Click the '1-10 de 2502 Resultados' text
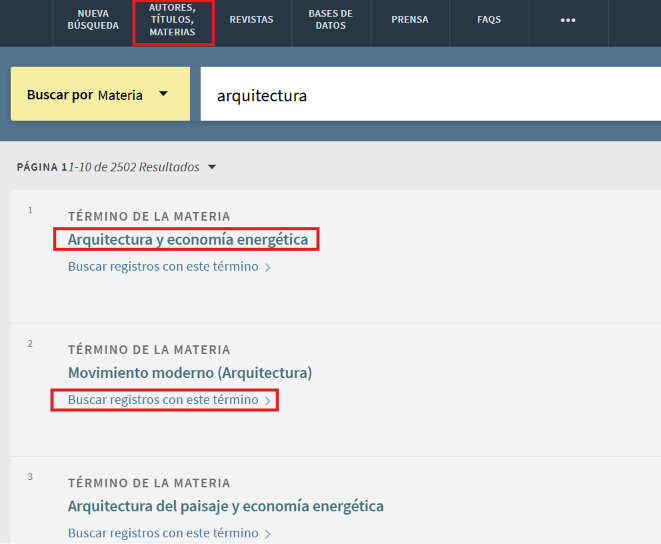 [134, 167]
